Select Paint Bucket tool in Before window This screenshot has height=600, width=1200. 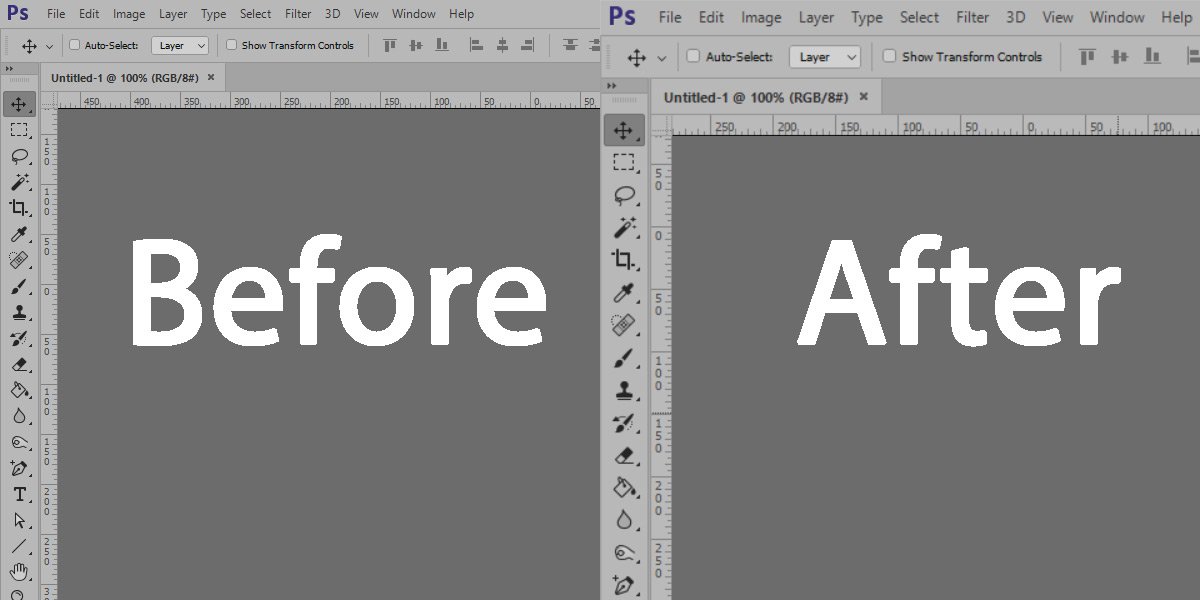[x=19, y=390]
